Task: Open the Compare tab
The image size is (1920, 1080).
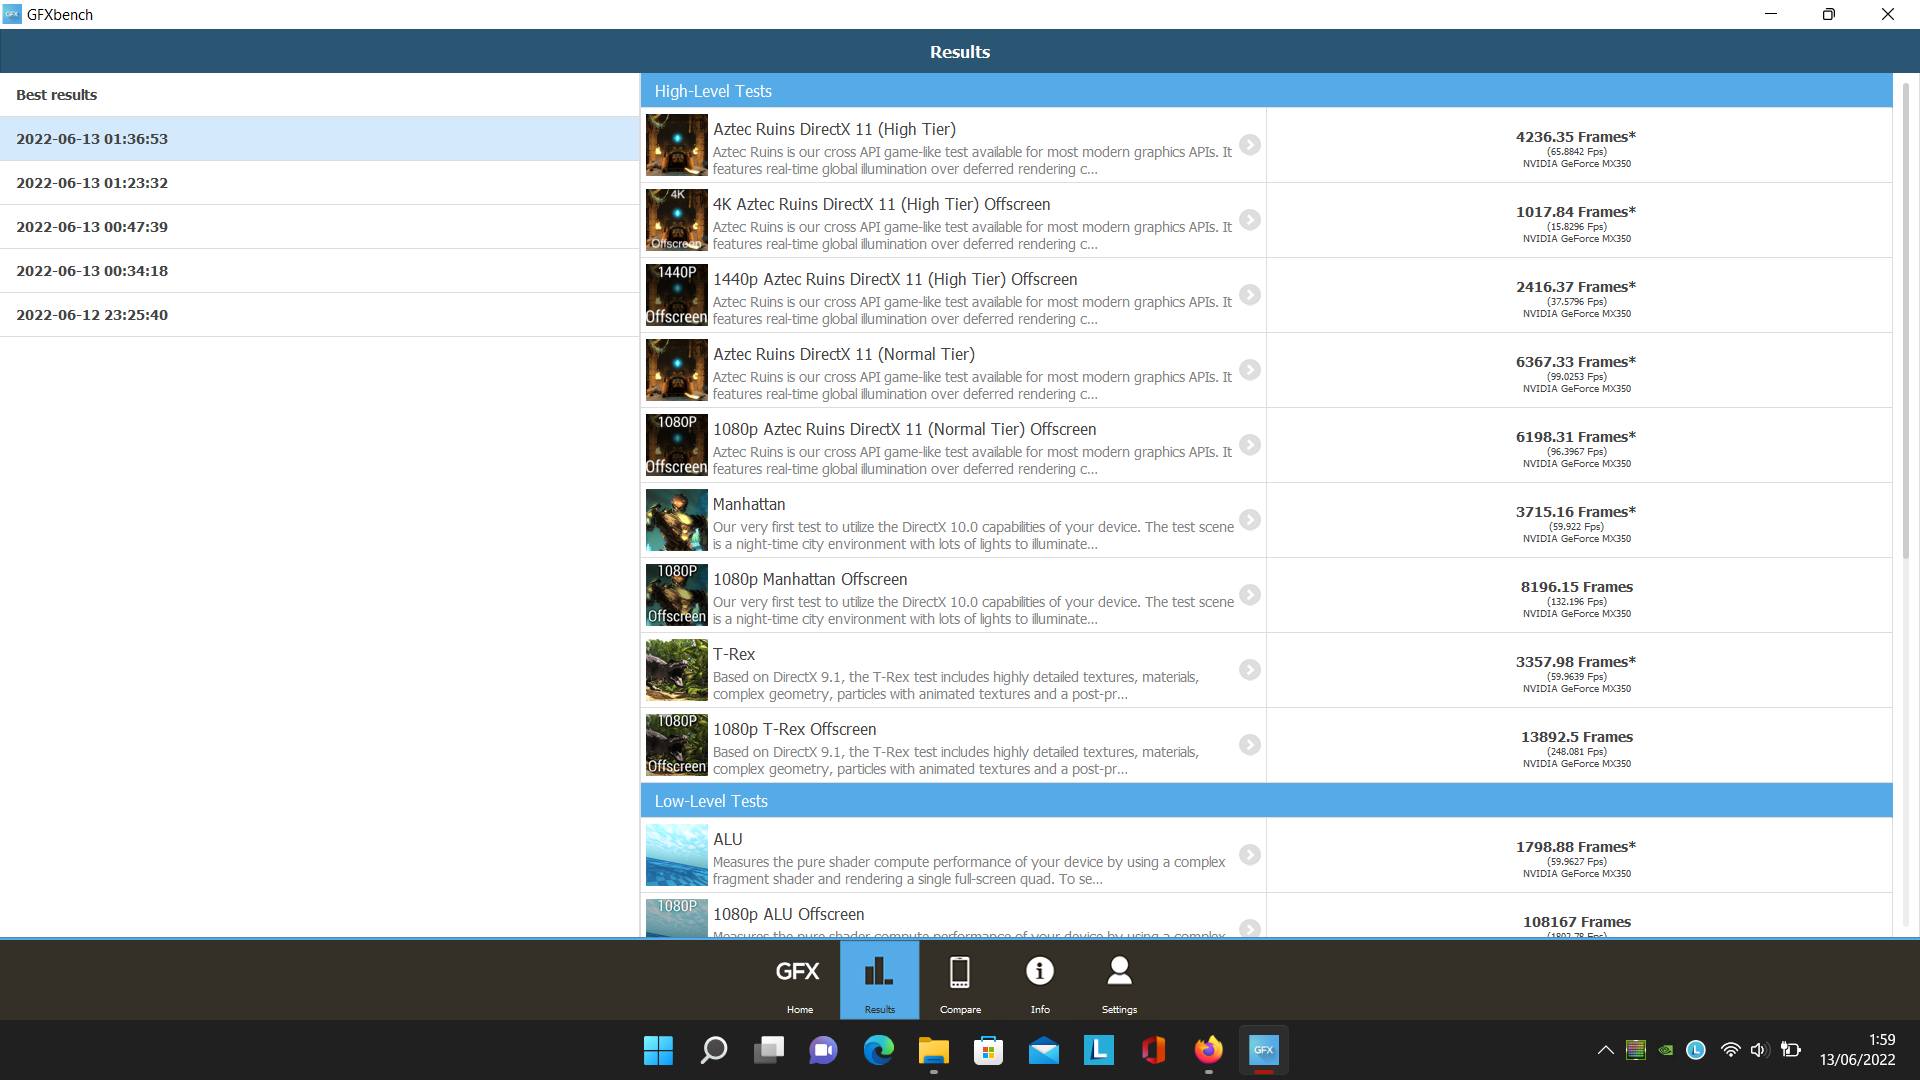Action: coord(960,980)
